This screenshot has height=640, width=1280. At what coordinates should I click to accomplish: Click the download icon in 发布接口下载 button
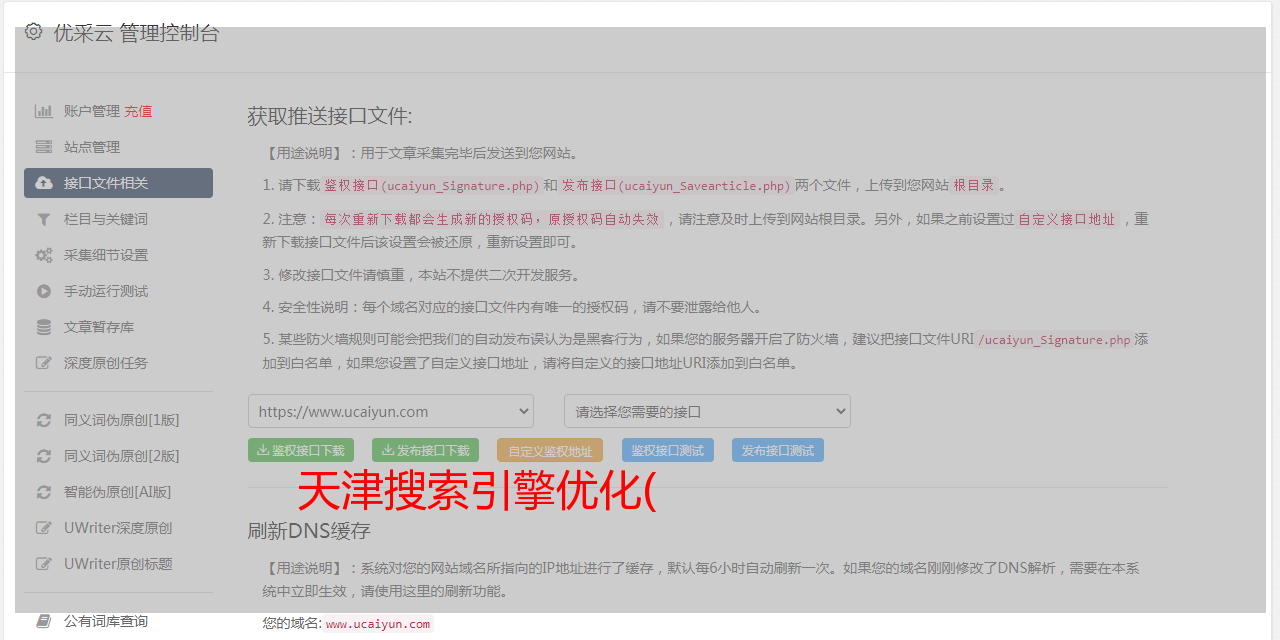click(x=388, y=450)
